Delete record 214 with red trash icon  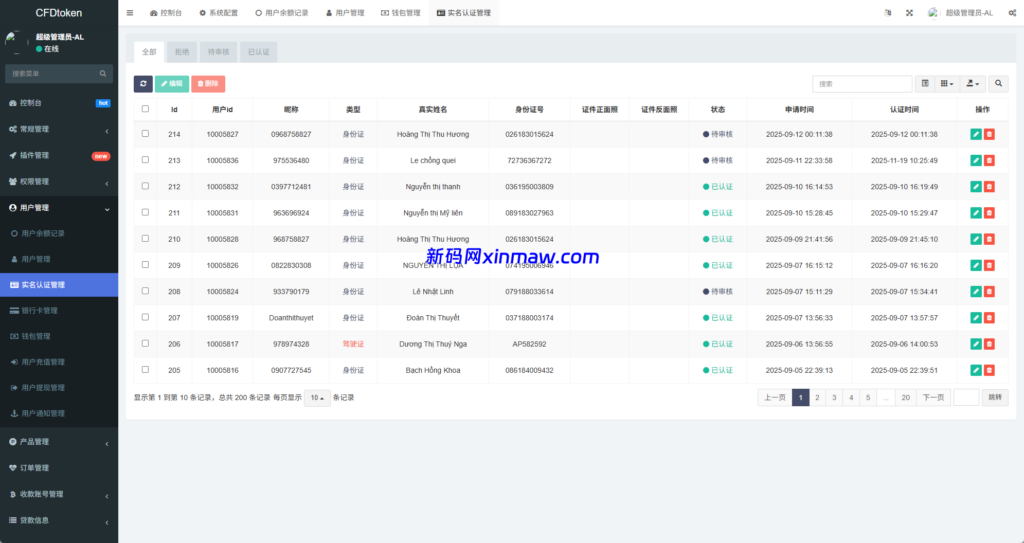[x=989, y=134]
